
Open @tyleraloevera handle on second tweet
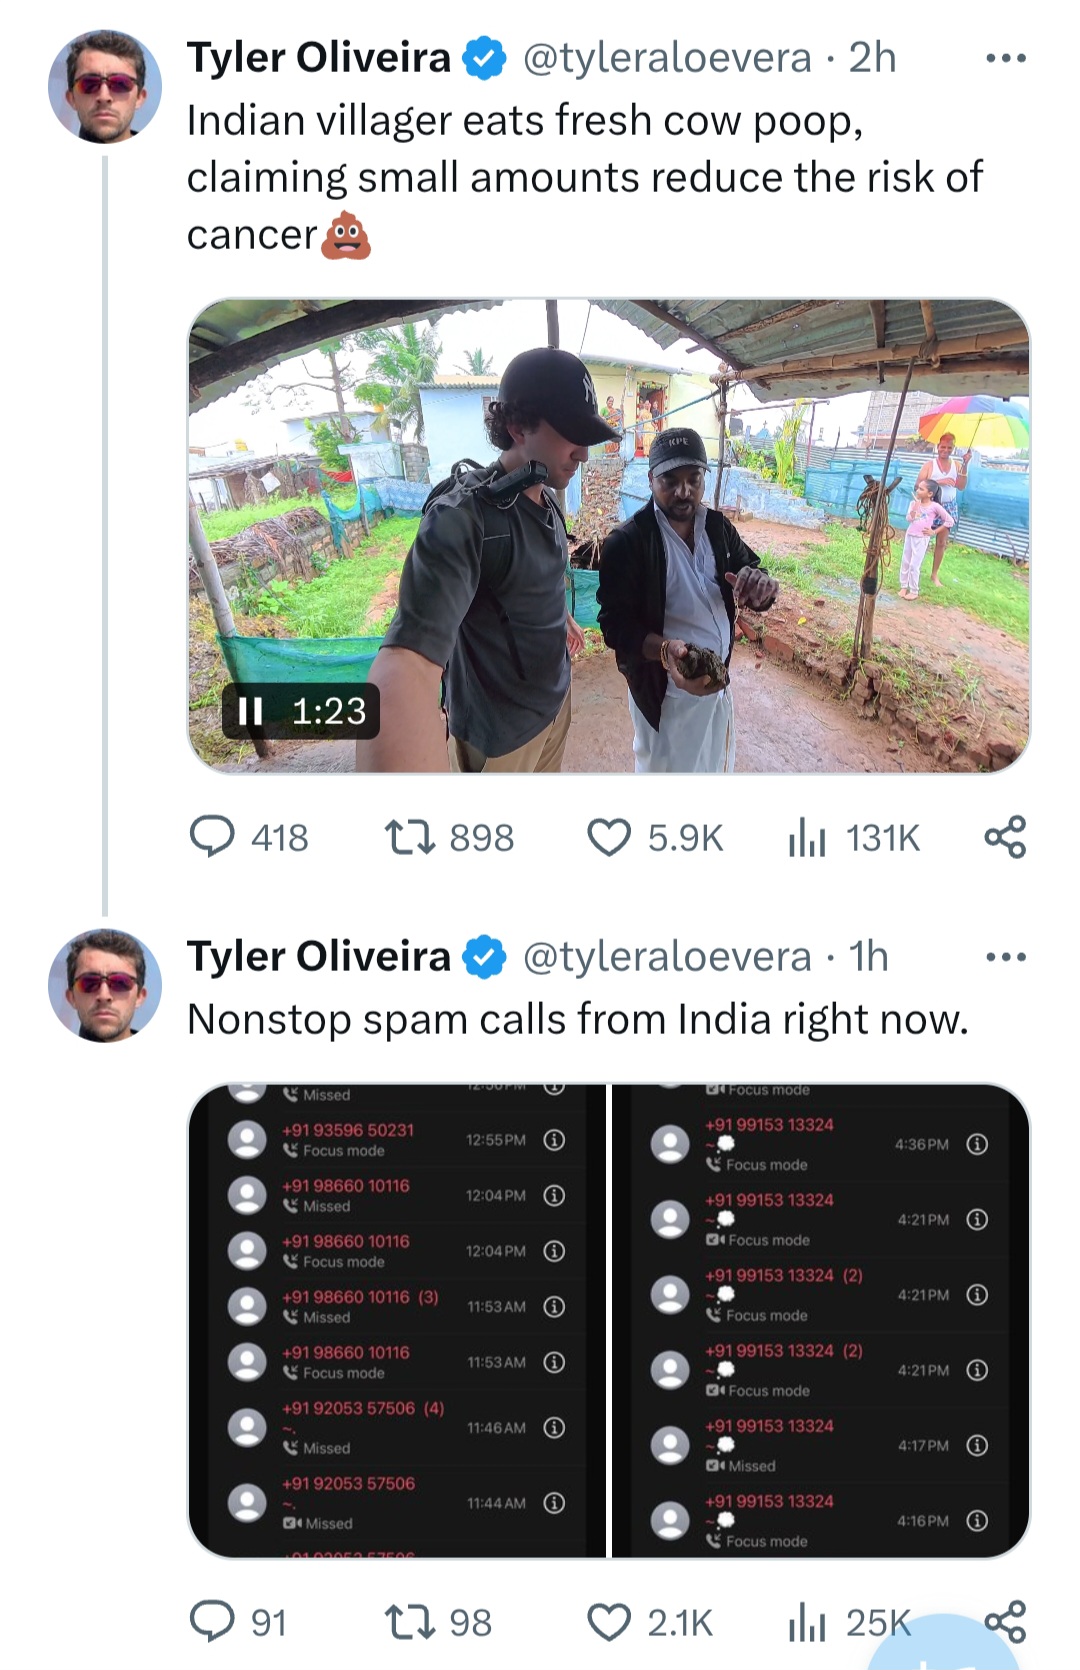point(667,957)
